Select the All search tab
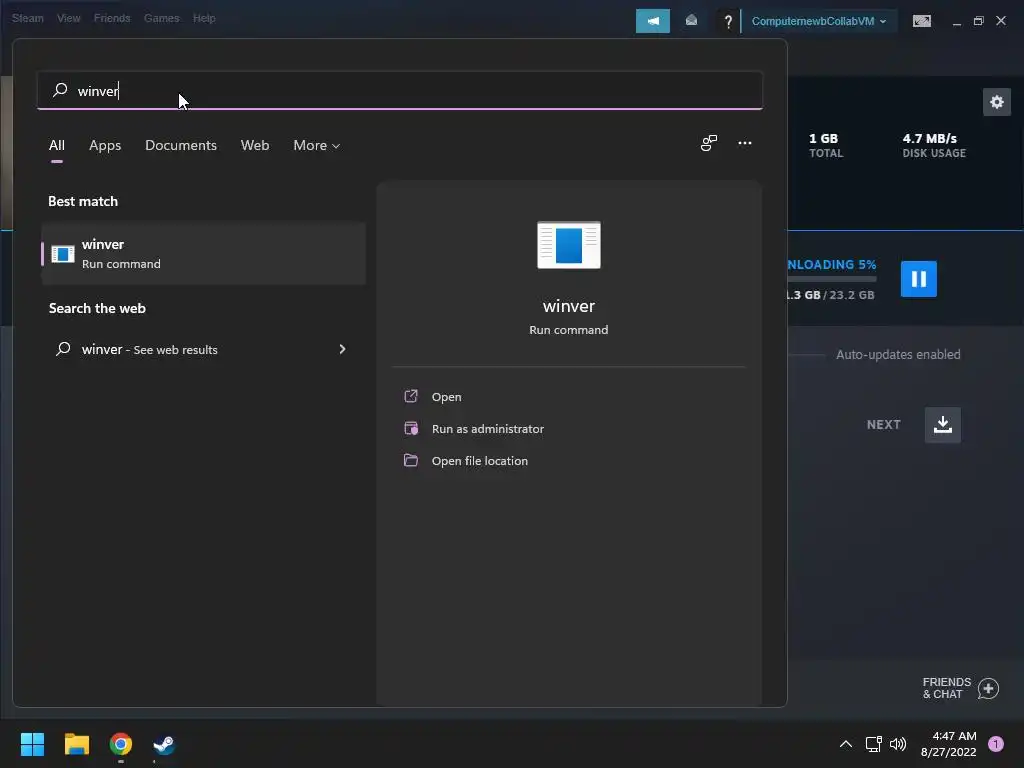1024x768 pixels. (x=57, y=145)
